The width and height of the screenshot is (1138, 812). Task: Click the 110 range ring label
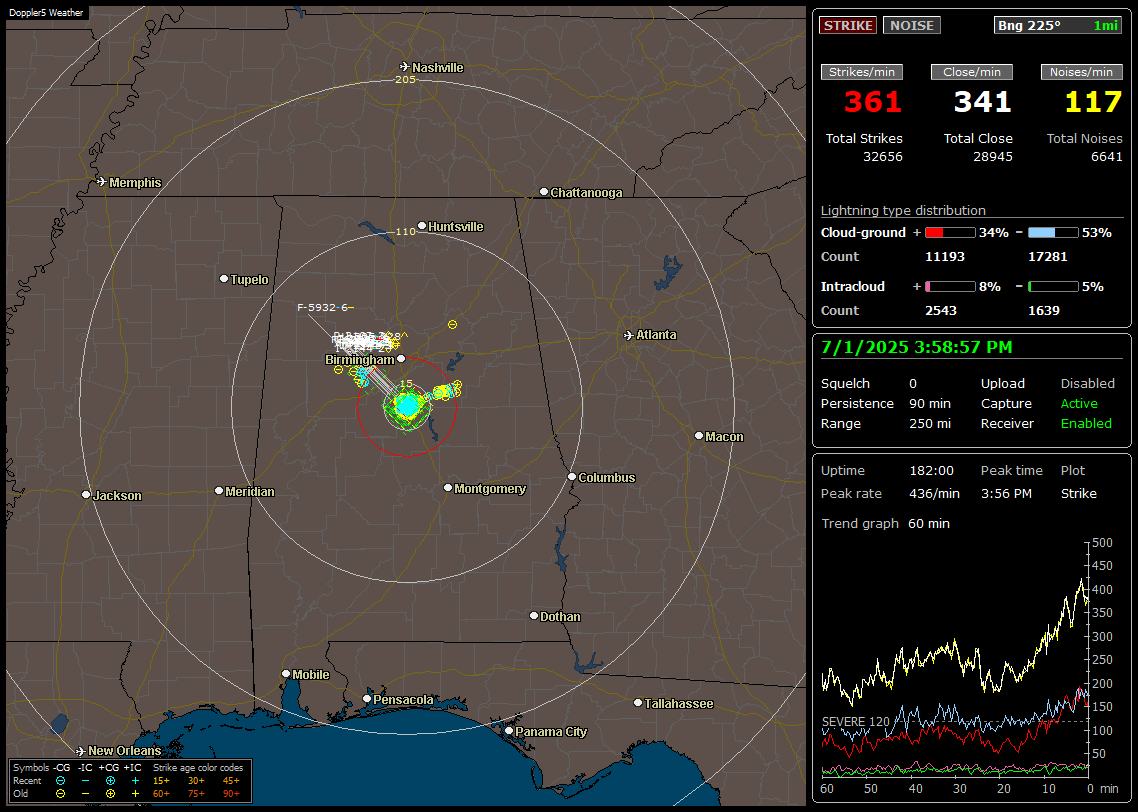[x=405, y=231]
